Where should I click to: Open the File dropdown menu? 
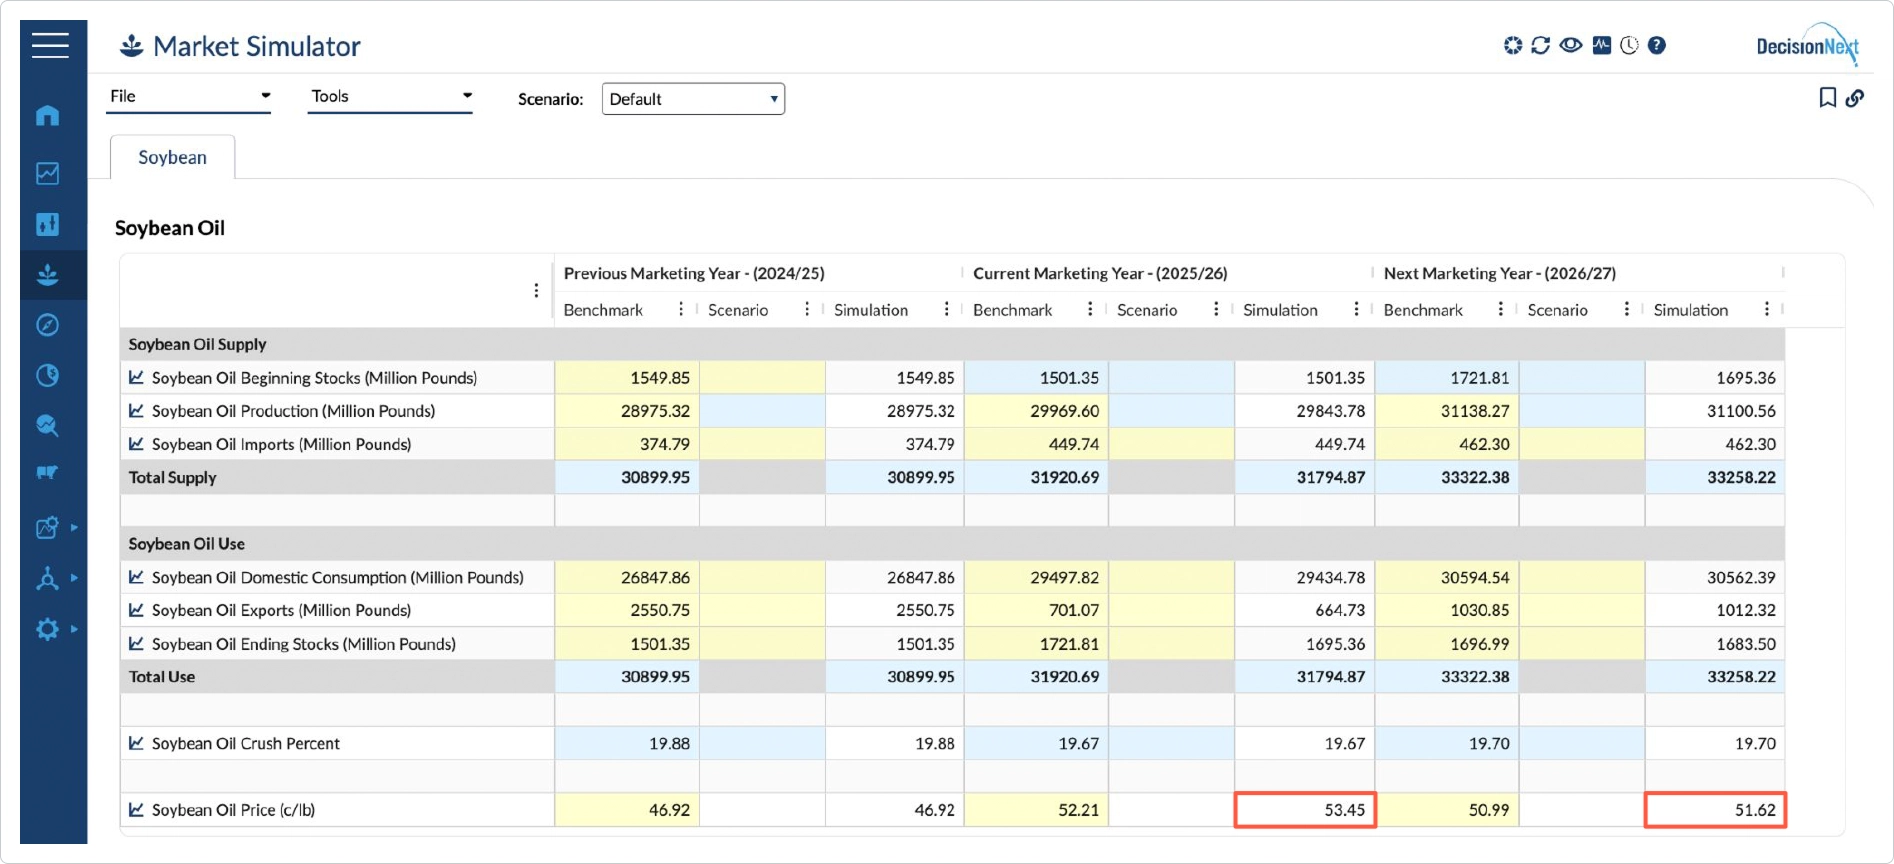click(x=189, y=97)
